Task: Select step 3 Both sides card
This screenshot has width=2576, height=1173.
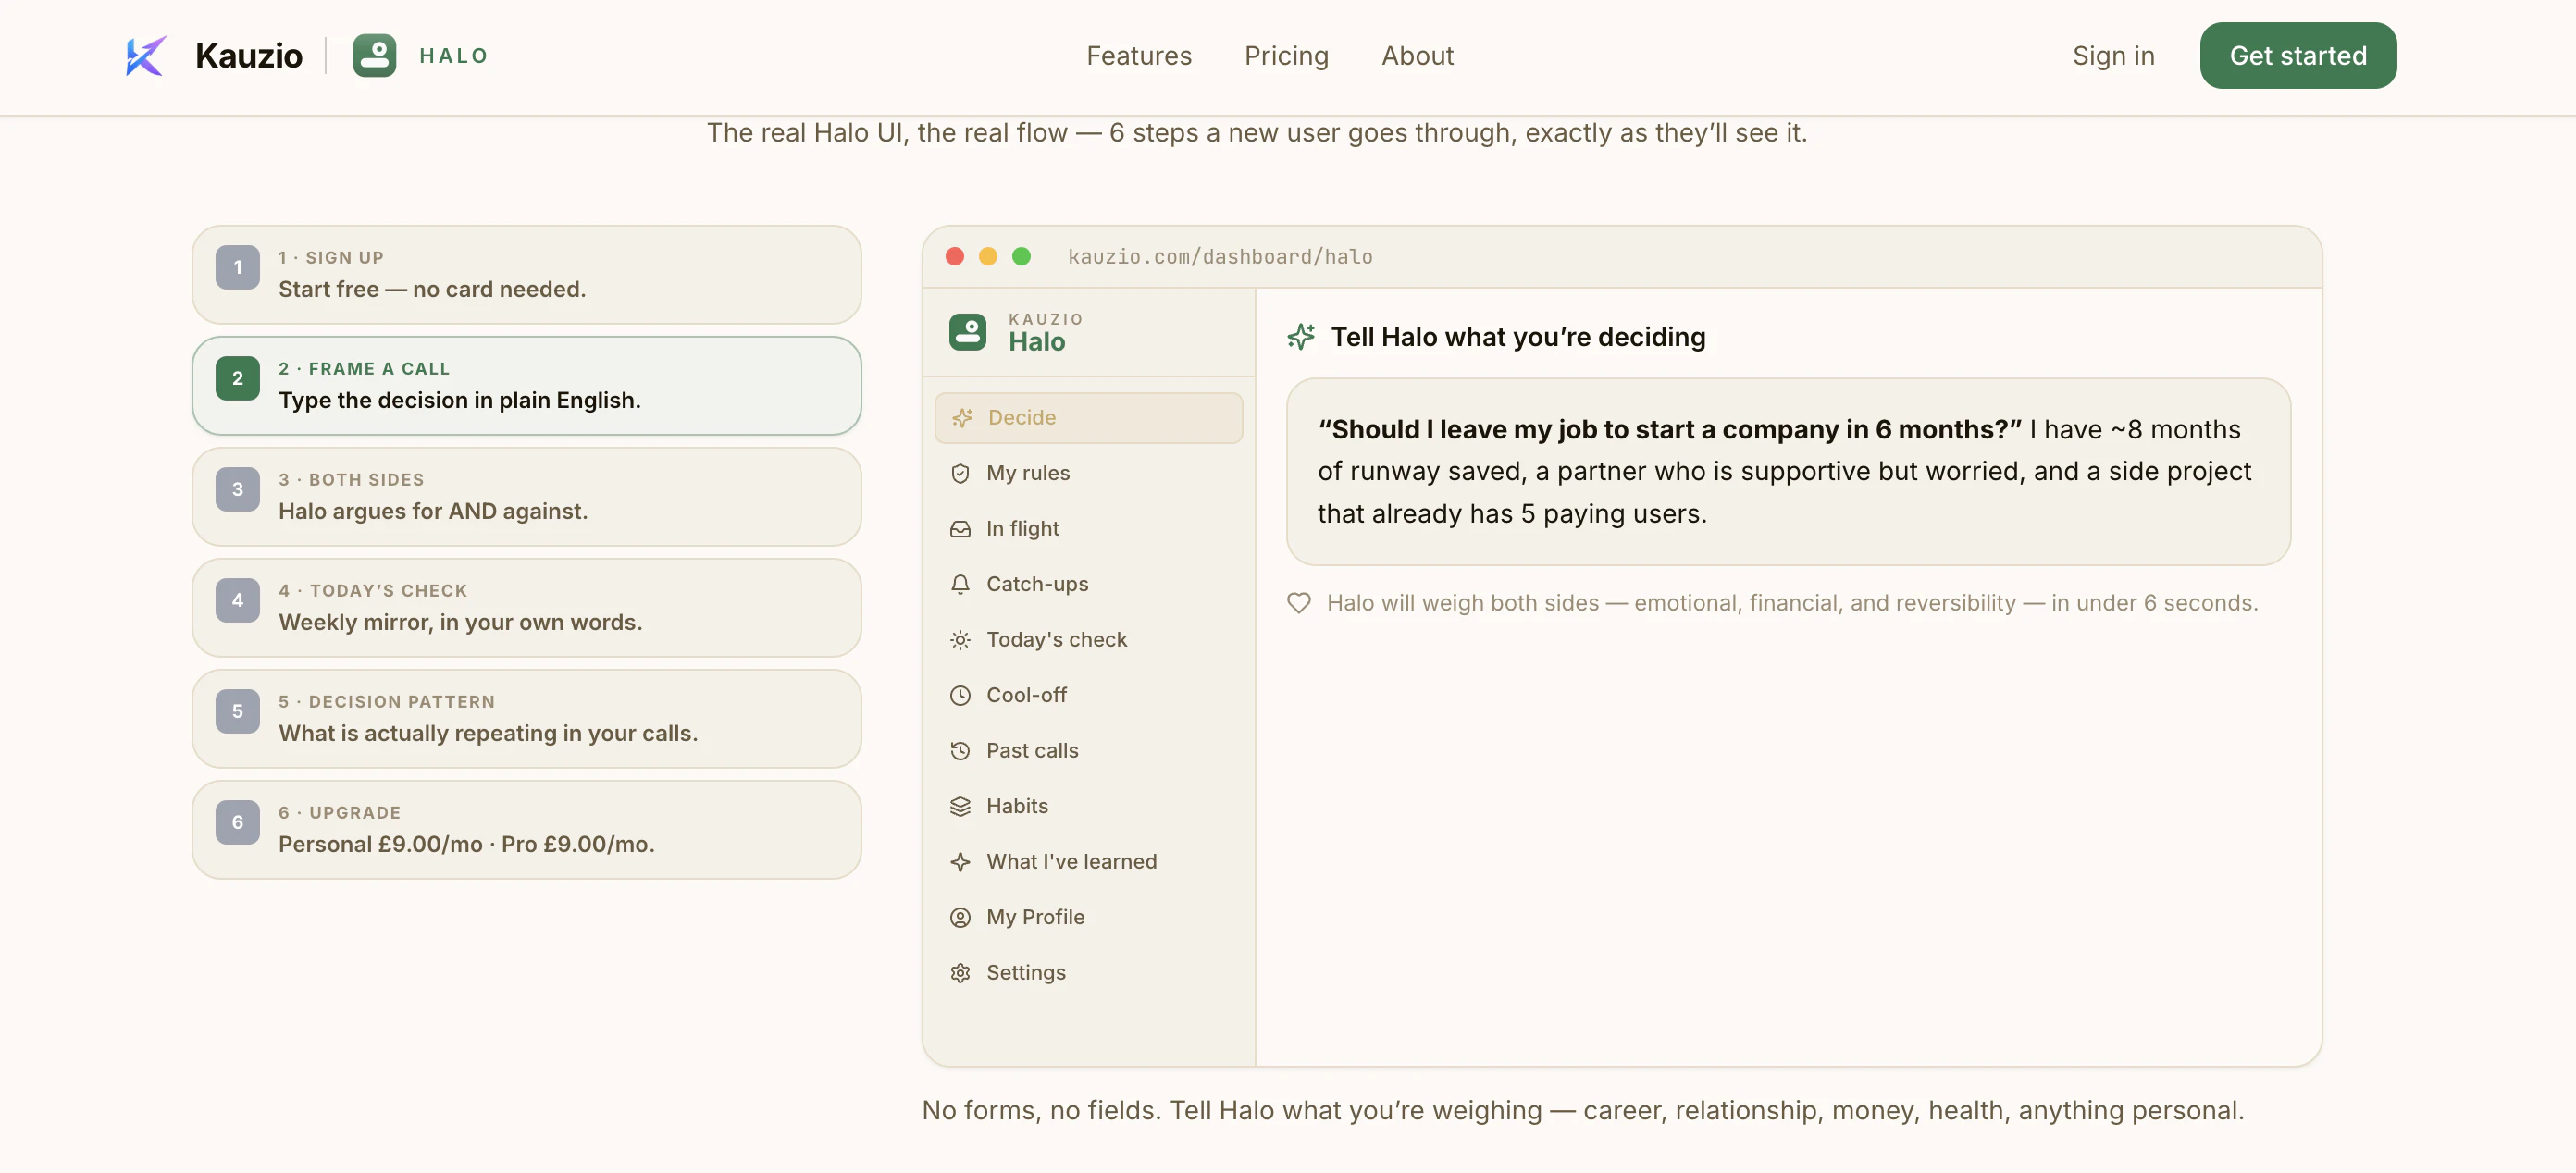Action: [x=527, y=497]
